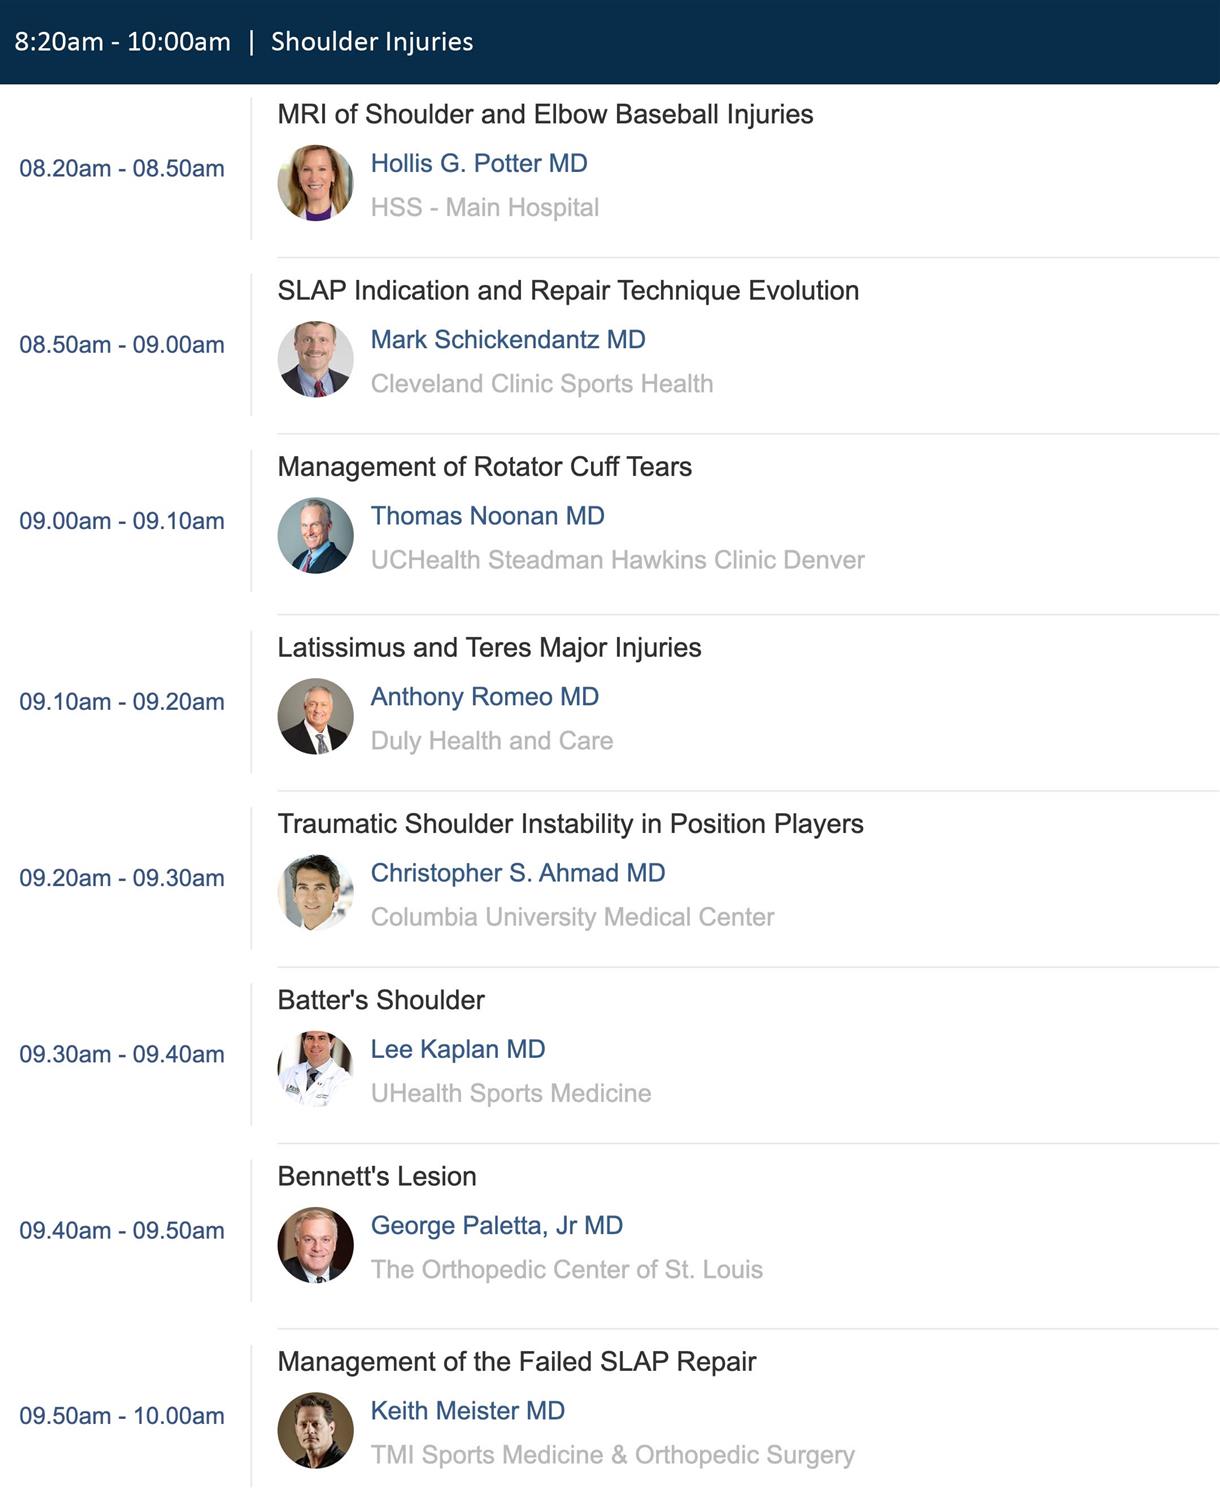Open Hollis G. Potter MD's speaker photo
Viewport: 1220px width, 1500px height.
315,183
